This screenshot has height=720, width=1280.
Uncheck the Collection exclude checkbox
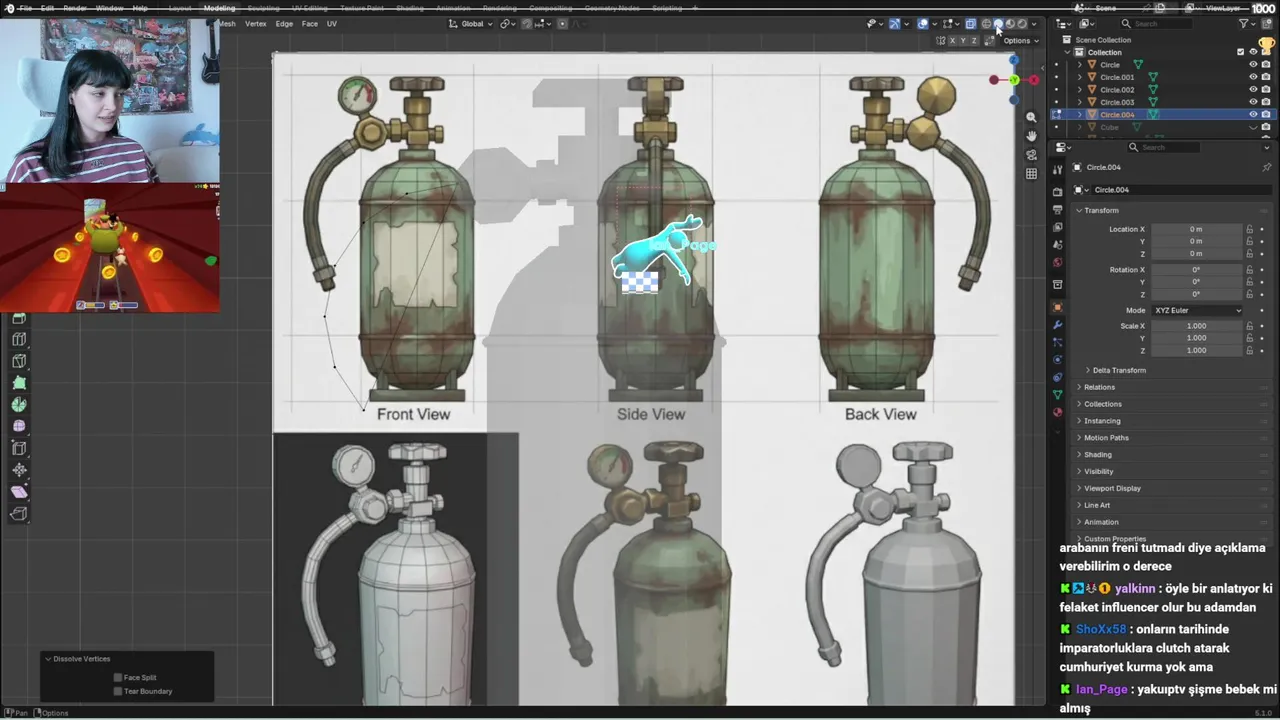[1240, 52]
